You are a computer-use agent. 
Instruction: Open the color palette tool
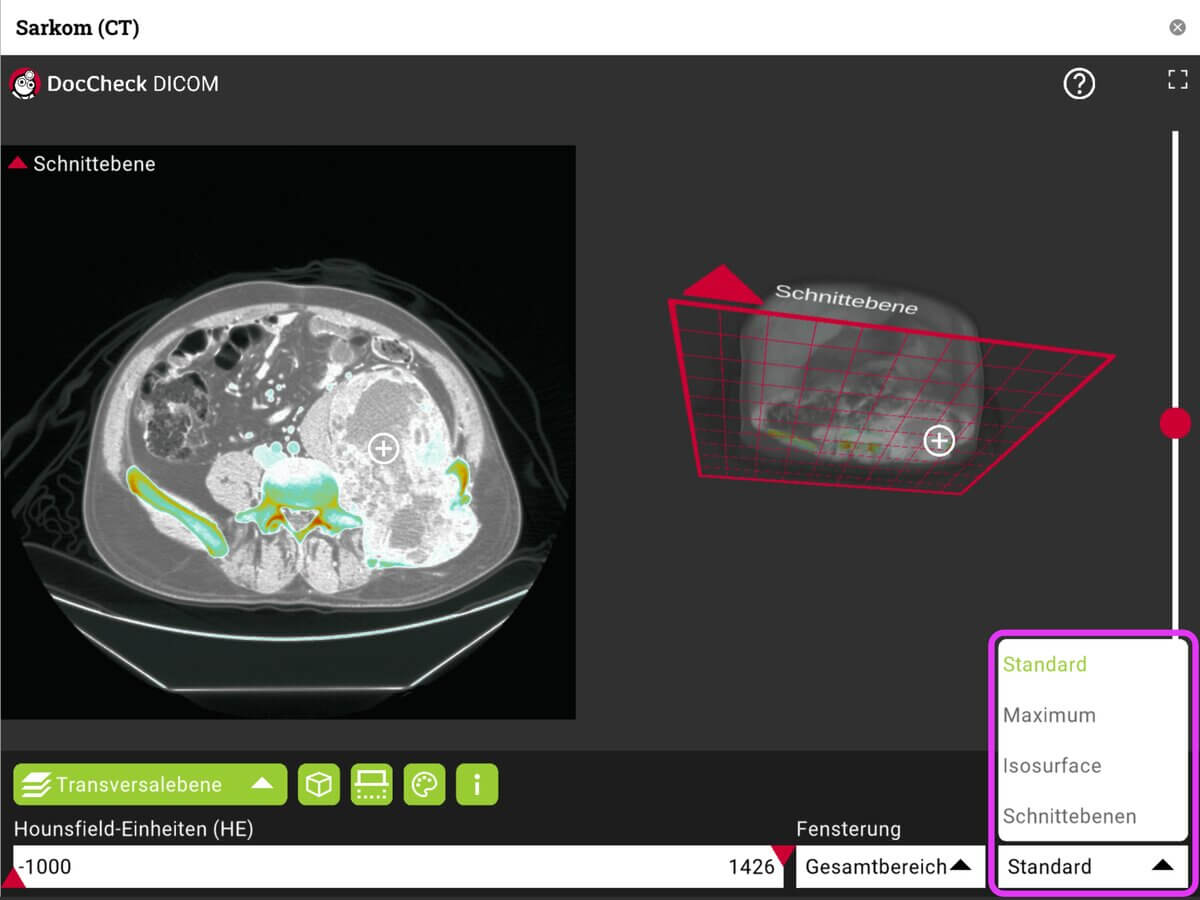[x=424, y=784]
